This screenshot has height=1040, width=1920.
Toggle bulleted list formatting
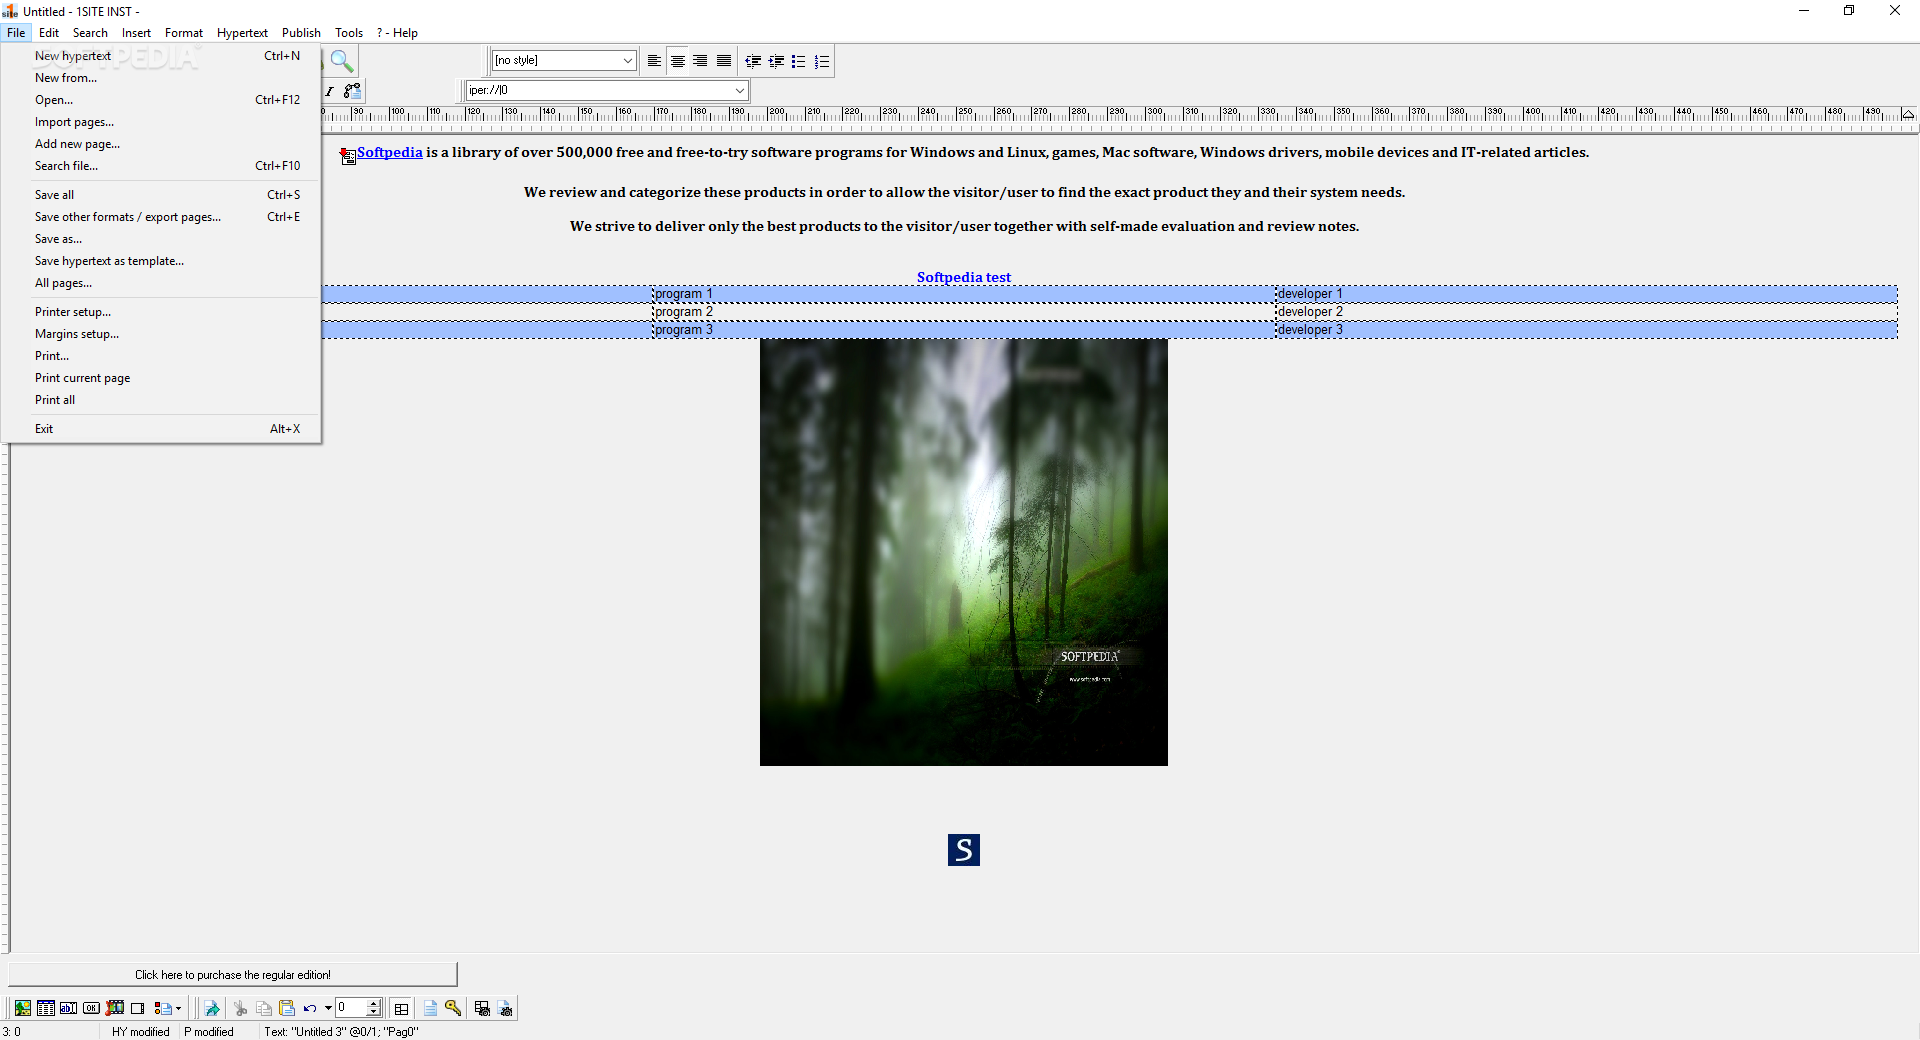point(798,61)
